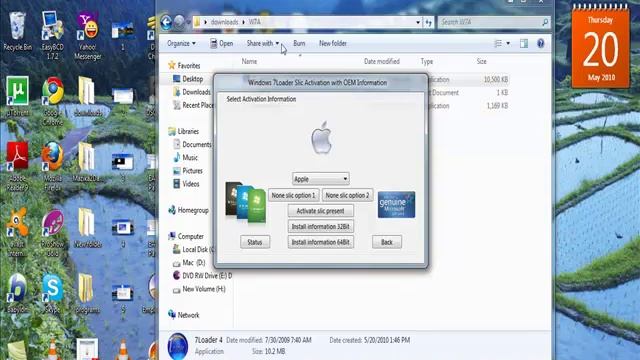This screenshot has width=640, height=360.
Task: Refresh the Explorer address bar
Action: (x=428, y=22)
